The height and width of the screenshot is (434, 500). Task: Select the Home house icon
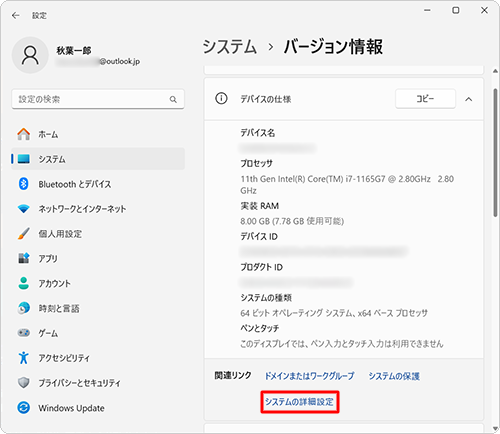[24, 134]
